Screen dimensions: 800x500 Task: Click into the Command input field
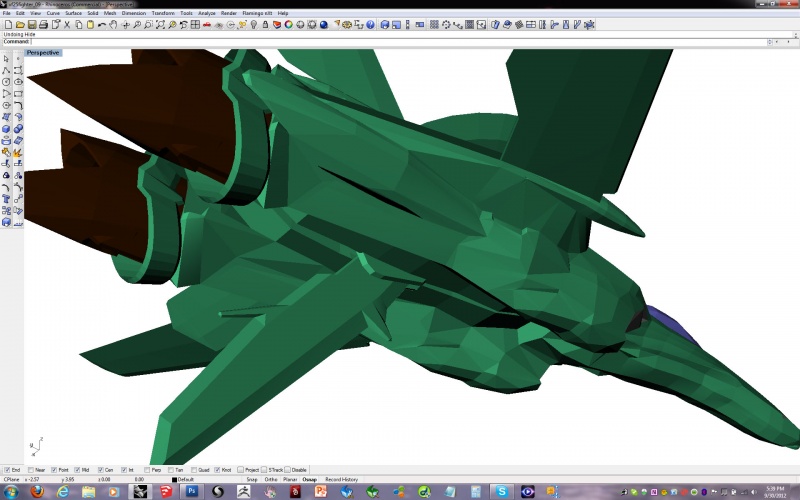[x=398, y=42]
